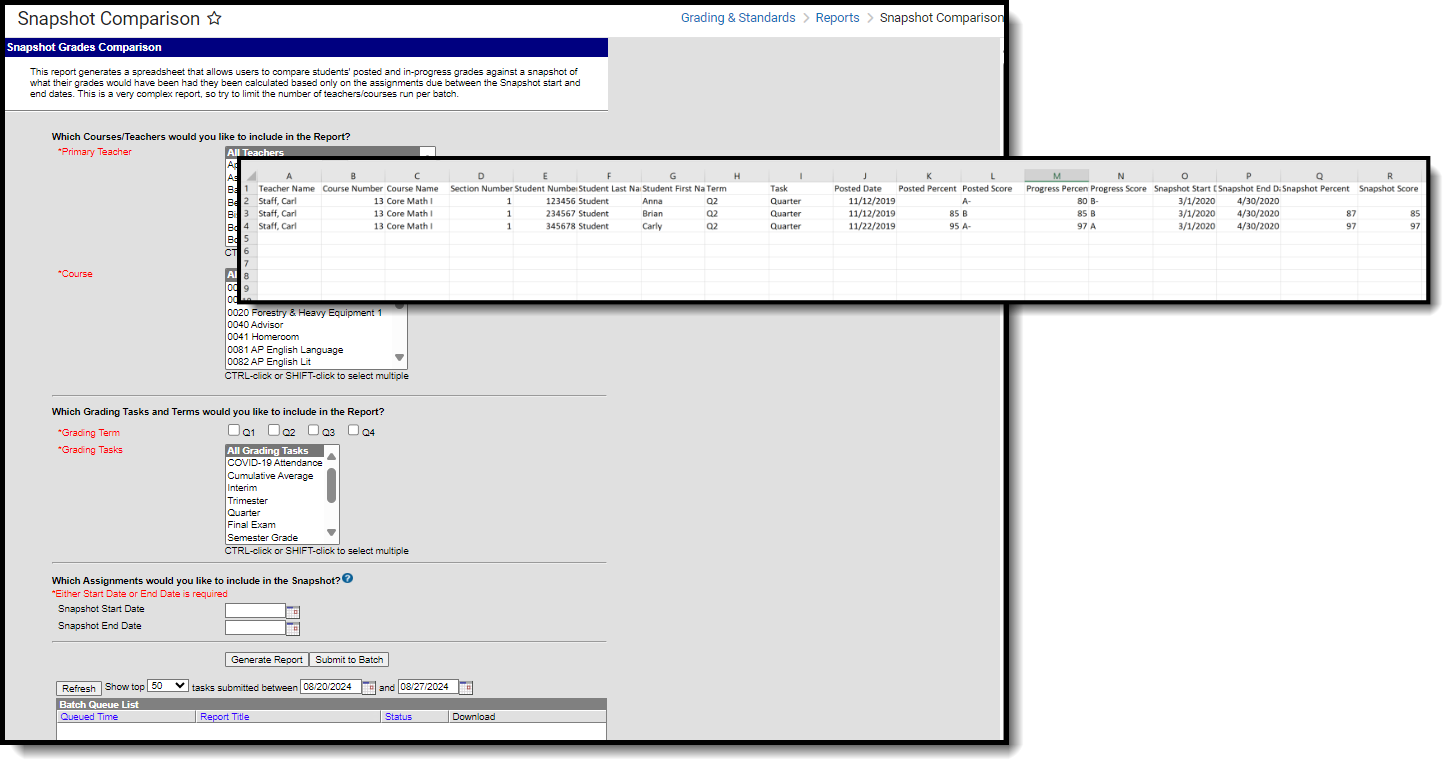Image resolution: width=1451 pixels, height=770 pixels.
Task: Click the student first name cell Anna
Action: [x=673, y=201]
